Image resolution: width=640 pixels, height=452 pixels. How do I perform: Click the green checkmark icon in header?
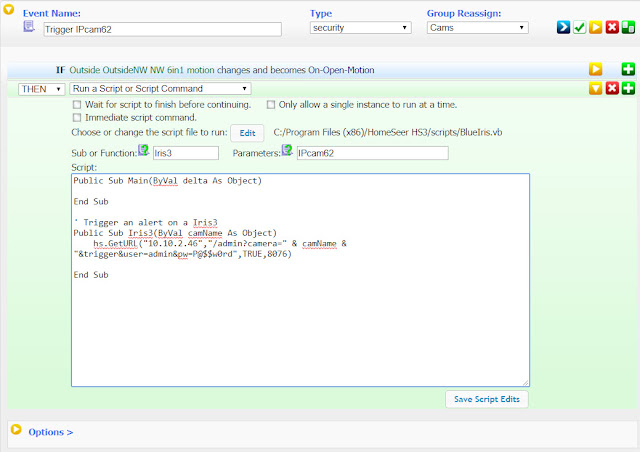point(580,27)
